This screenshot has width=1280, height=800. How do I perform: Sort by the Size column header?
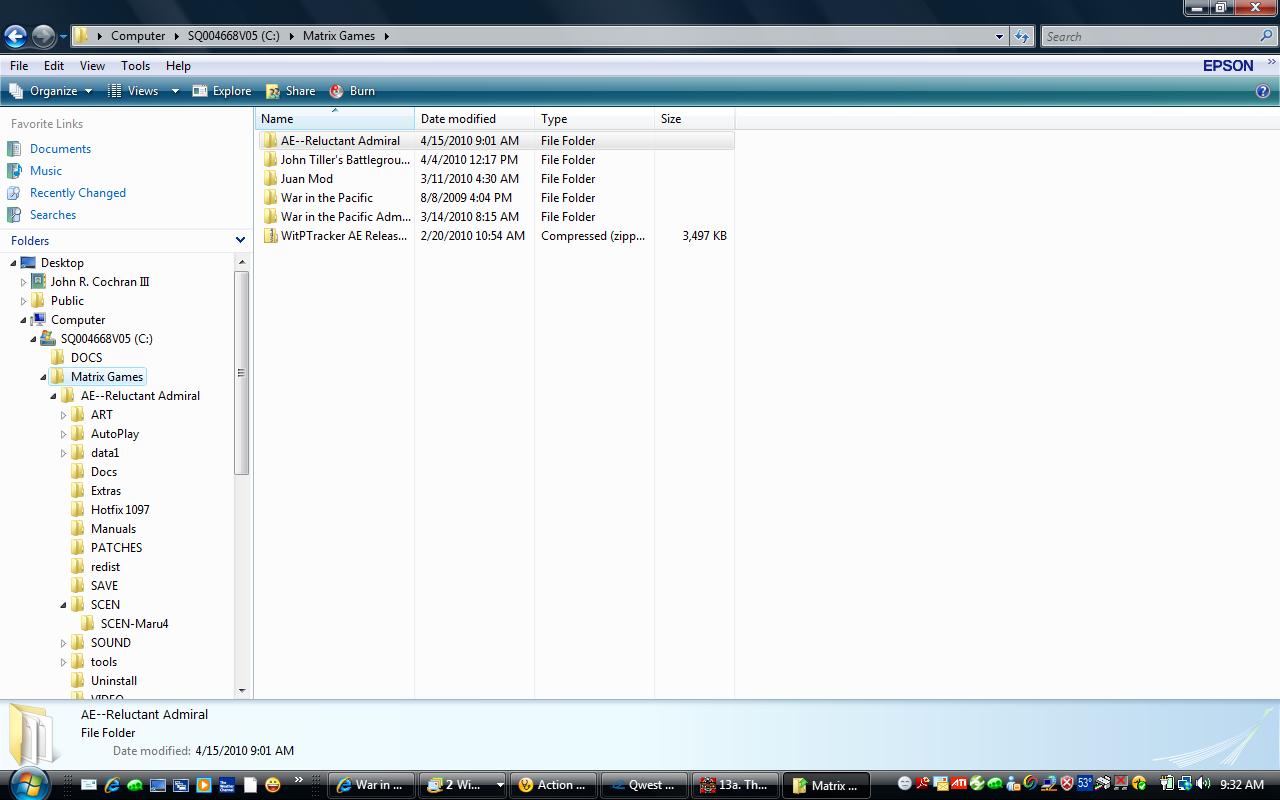[x=695, y=119]
